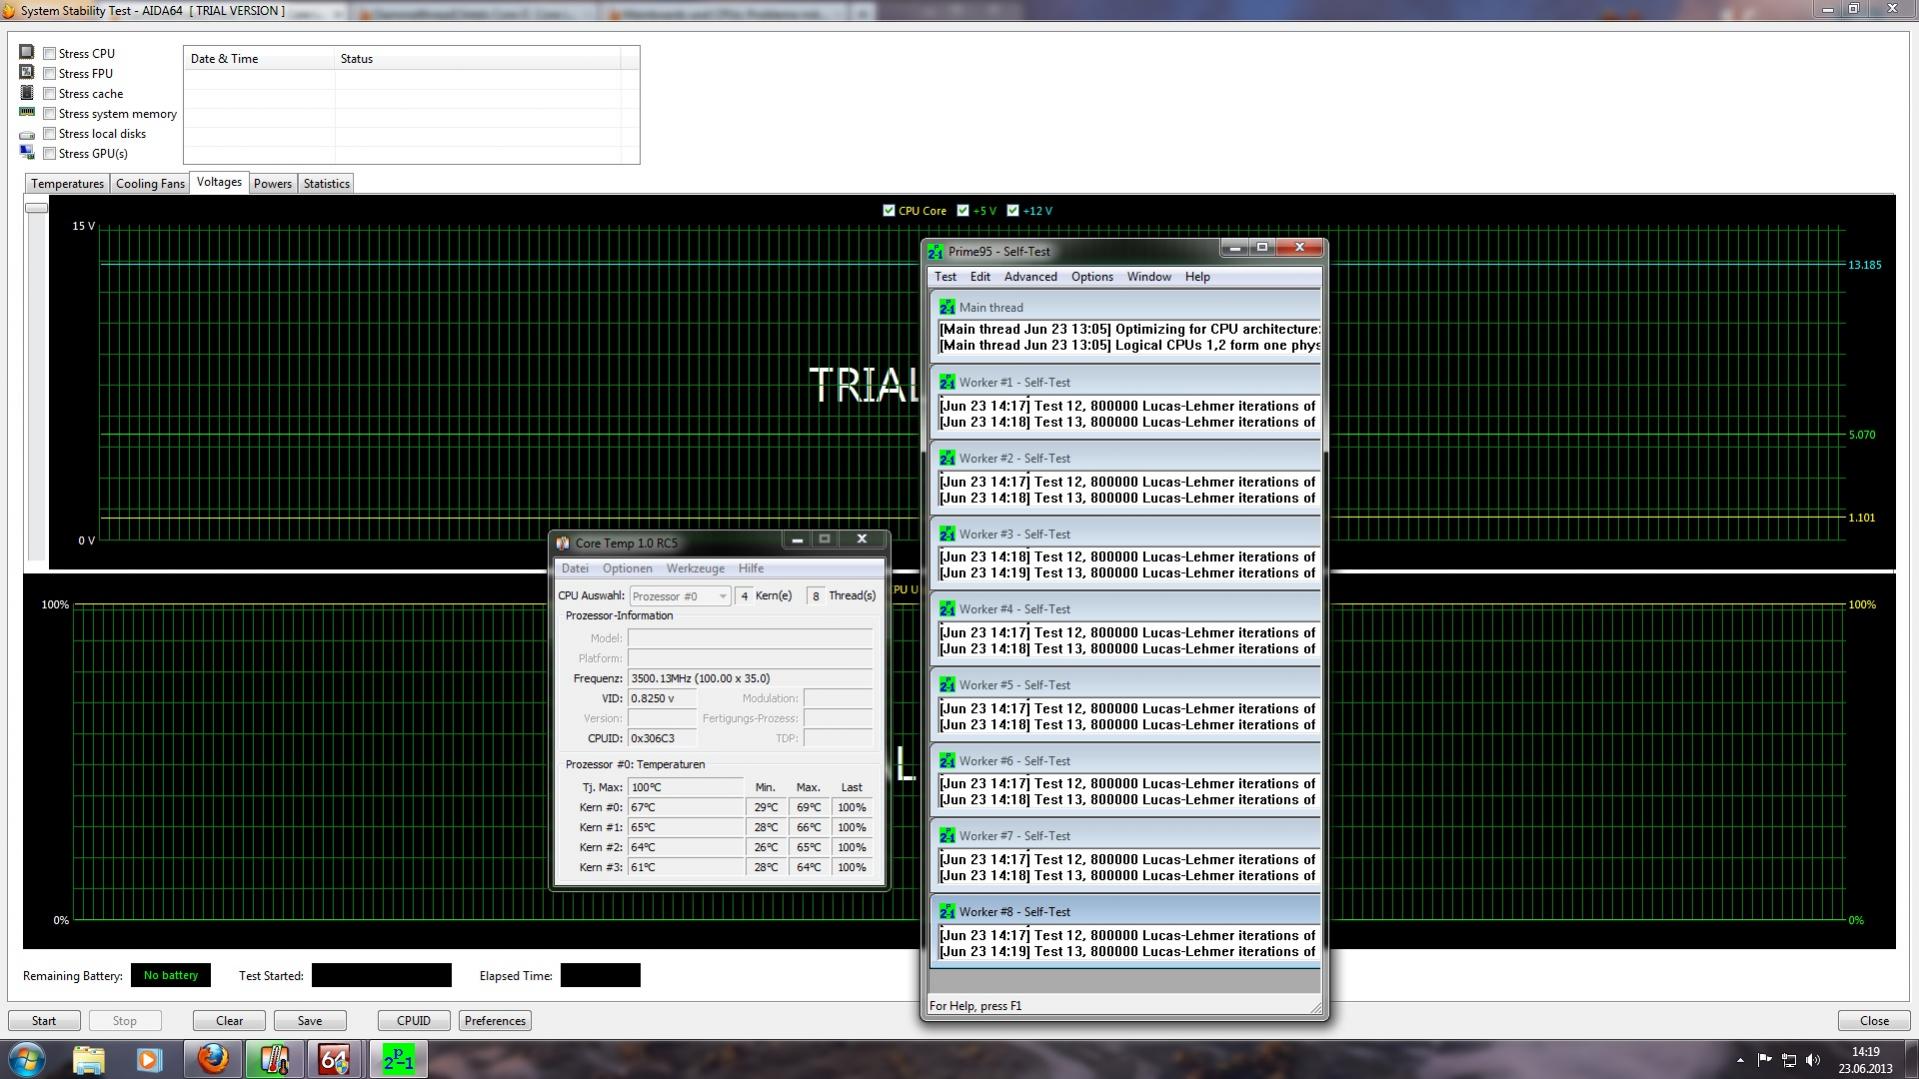Image resolution: width=1919 pixels, height=1079 pixels.
Task: Launch Windows Media Player from taskbar
Action: [x=149, y=1059]
